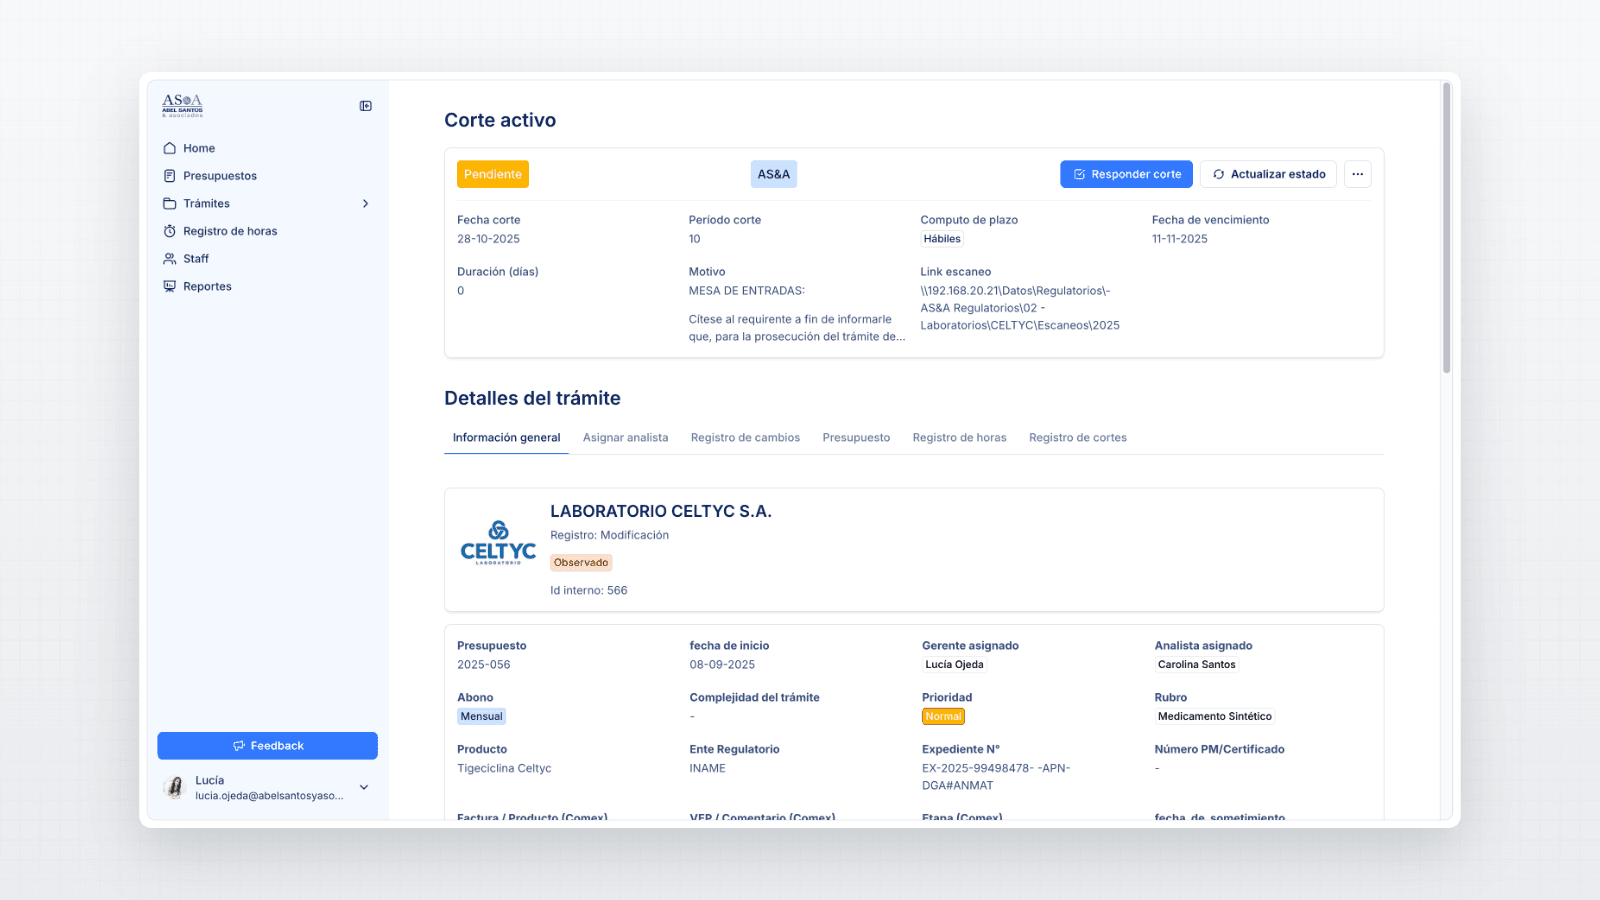Click the Staff people icon
The height and width of the screenshot is (900, 1600).
click(x=170, y=258)
